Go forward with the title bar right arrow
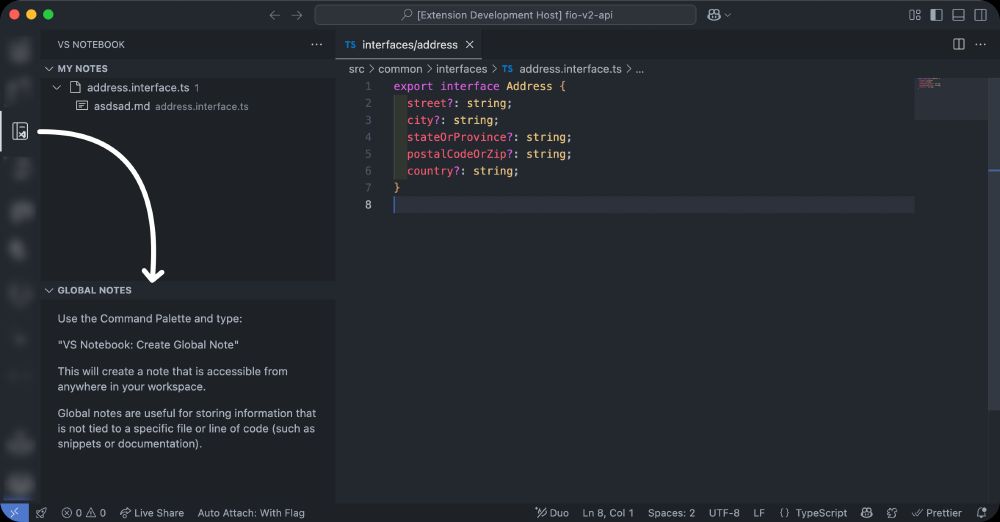 point(297,15)
